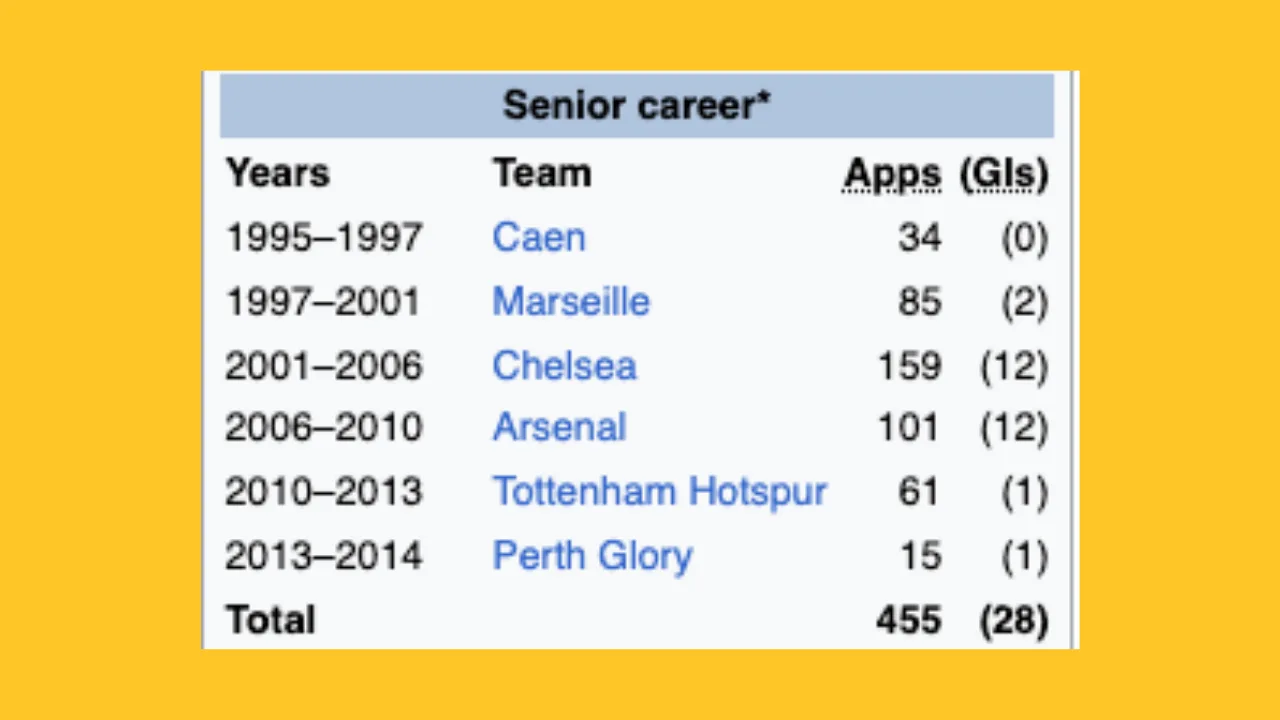Image resolution: width=1280 pixels, height=720 pixels.
Task: Open the Caen team link
Action: pos(539,238)
